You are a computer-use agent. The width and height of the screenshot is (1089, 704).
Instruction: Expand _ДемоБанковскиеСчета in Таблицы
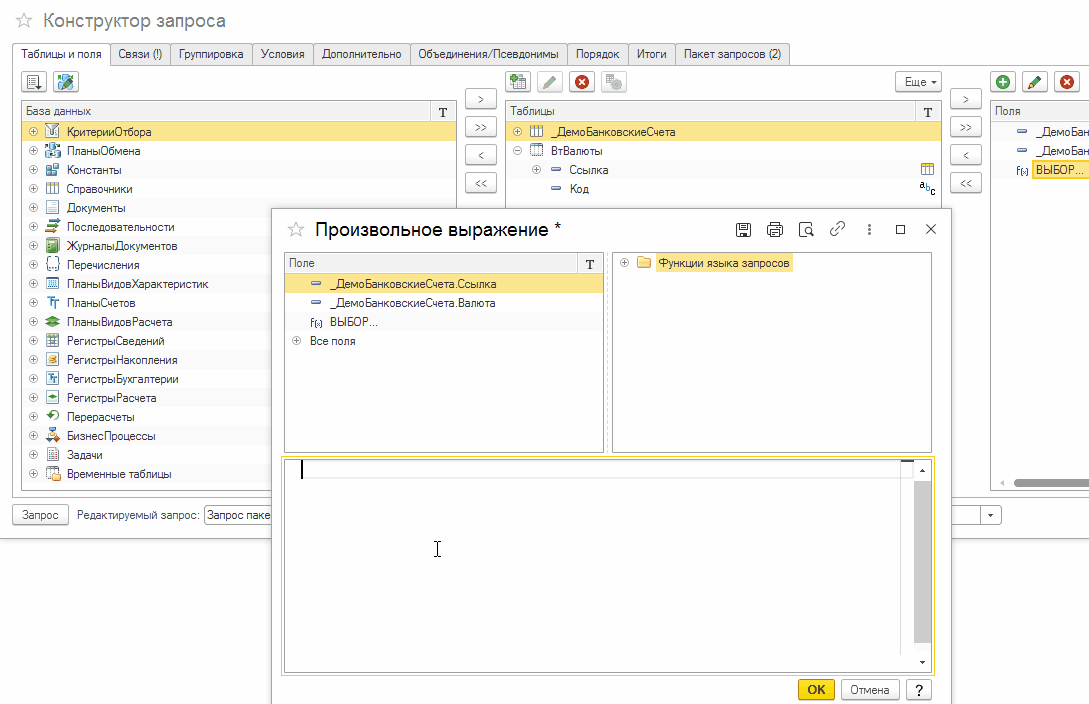coord(517,131)
